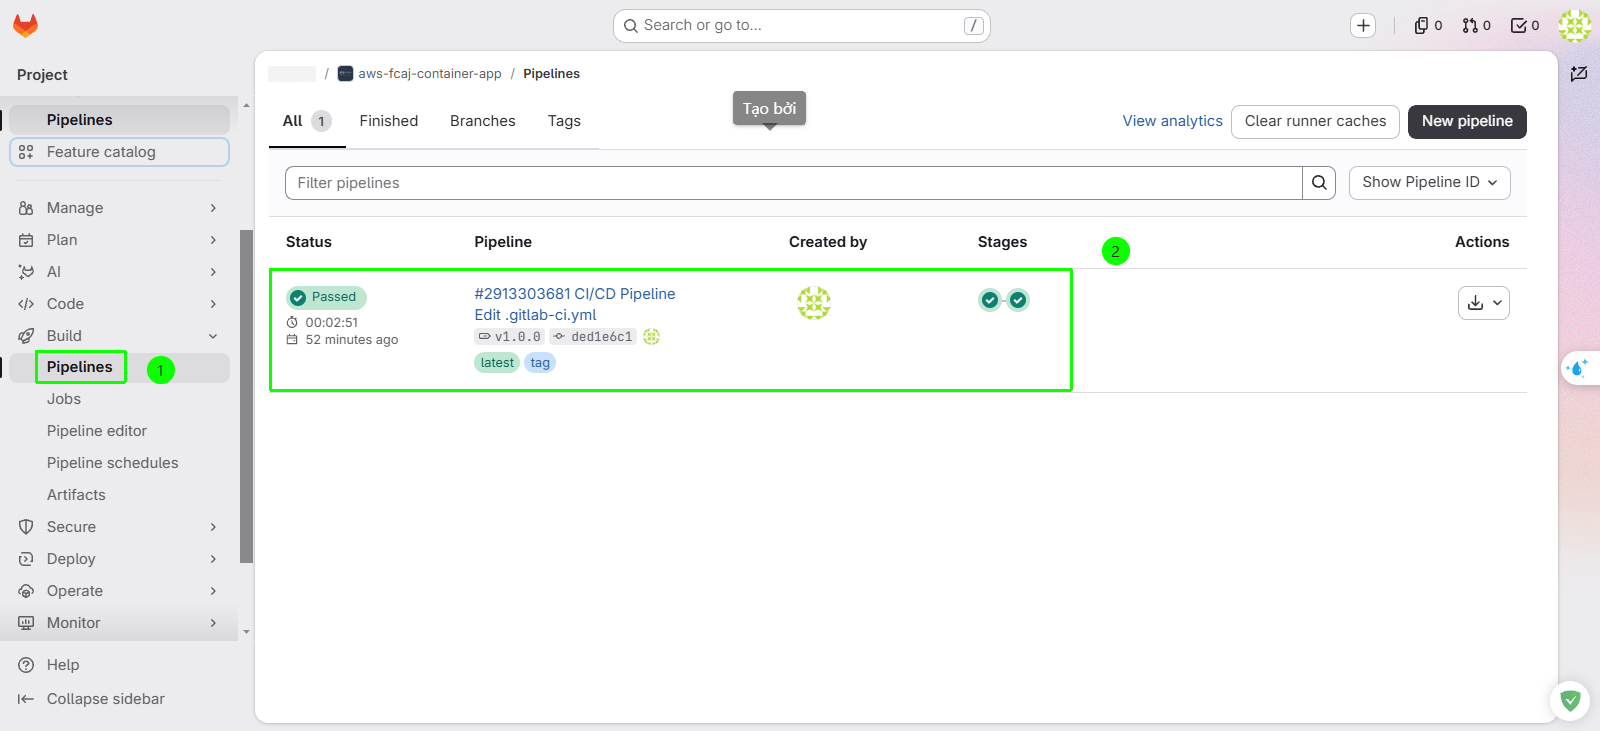Click the magnifier button beside Filter pipelines

(x=1319, y=183)
